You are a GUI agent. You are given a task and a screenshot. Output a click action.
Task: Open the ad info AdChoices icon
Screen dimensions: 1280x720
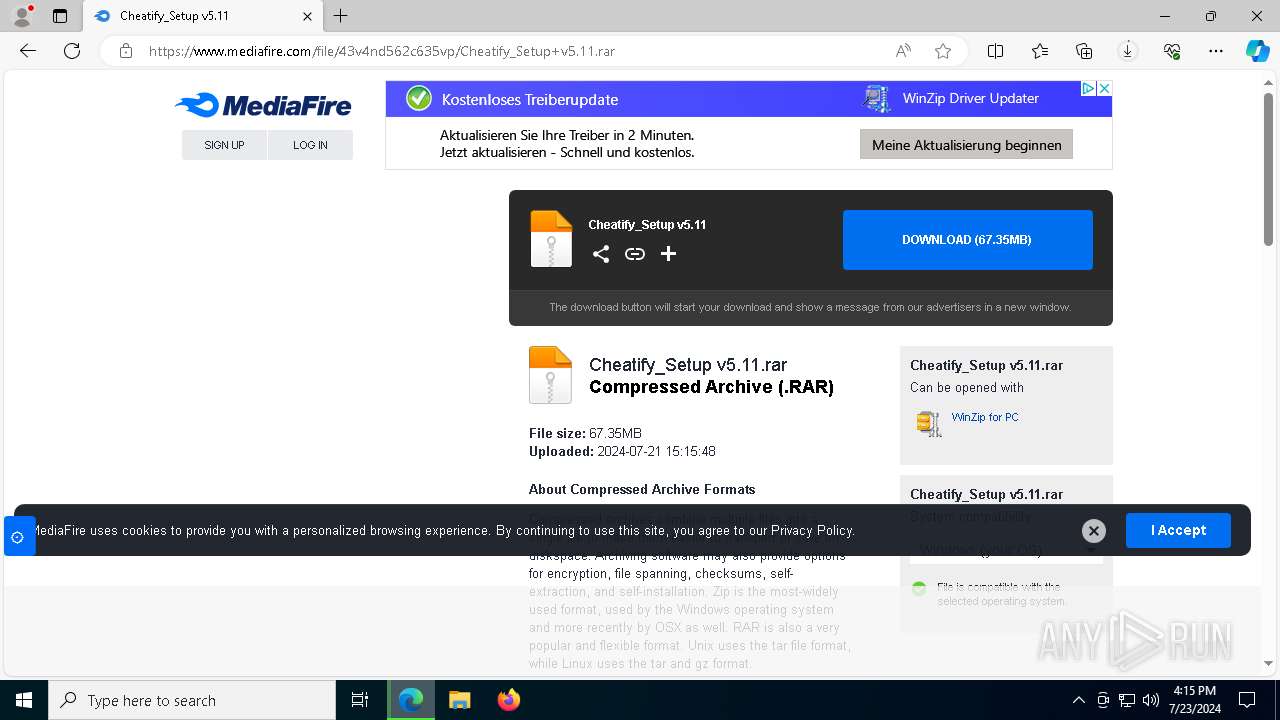[x=1088, y=89]
